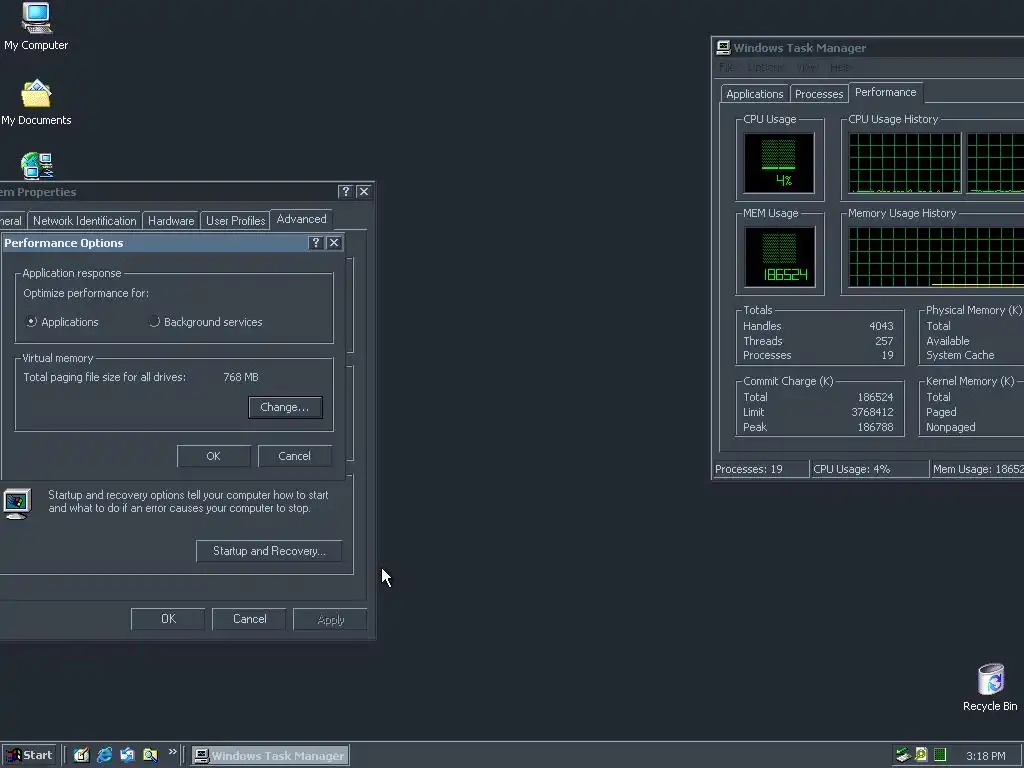Click the startup and recovery monitor icon
This screenshot has height=768, width=1024.
coord(17,503)
